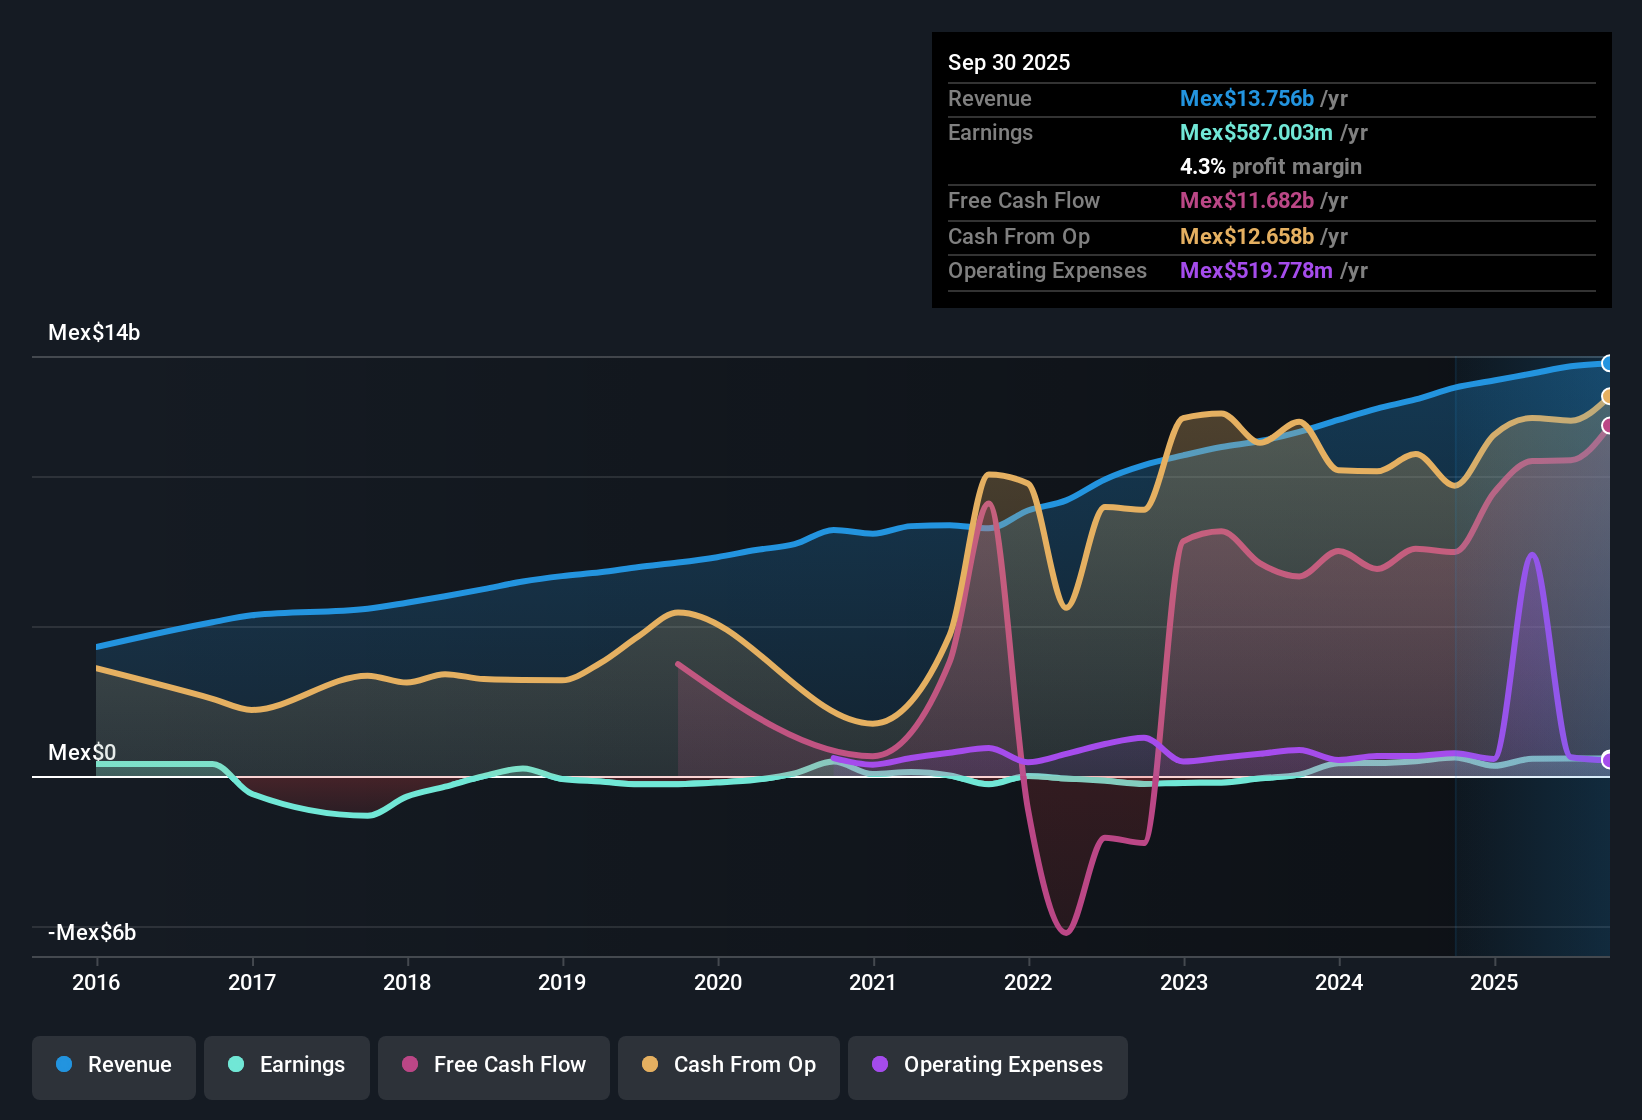Viewport: 1642px width, 1120px height.
Task: Toggle the Free Cash Flow series off
Action: [493, 1065]
